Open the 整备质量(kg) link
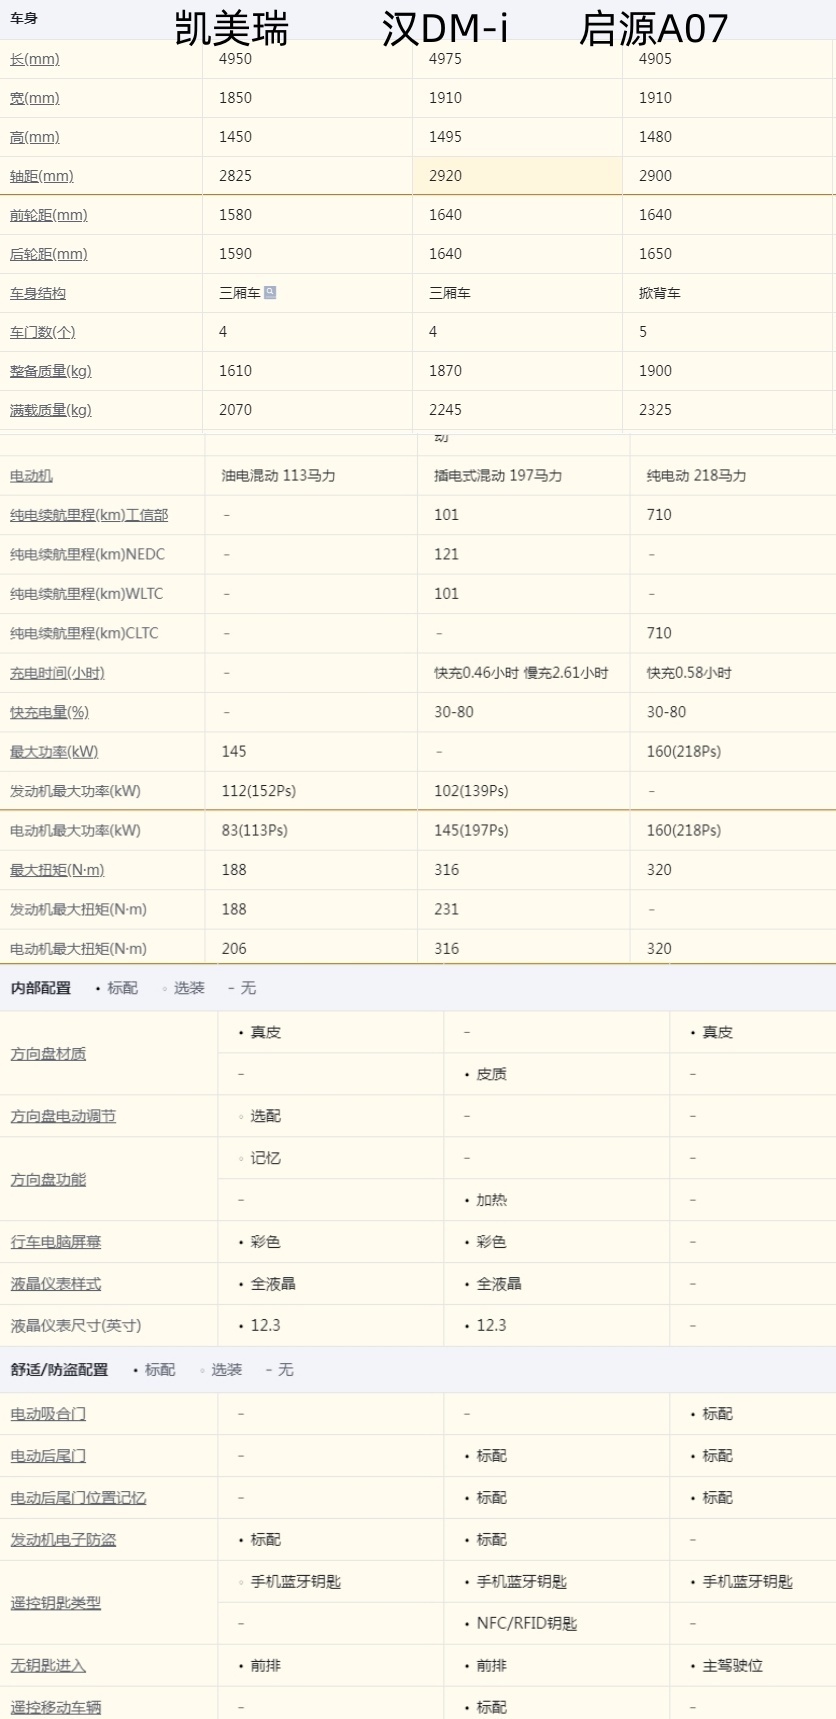 click(x=51, y=371)
